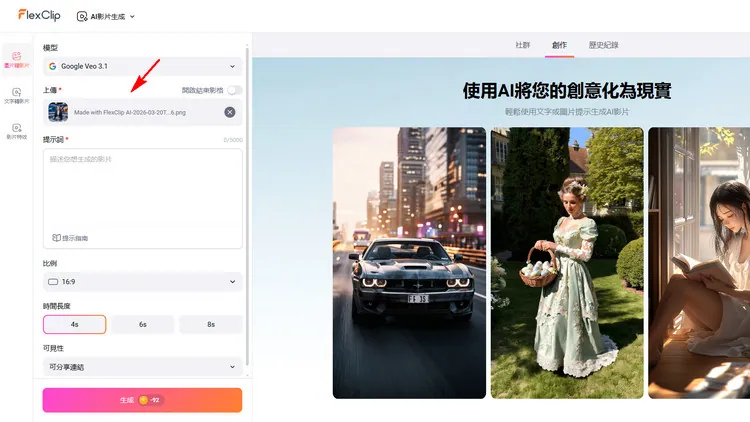This screenshot has height=422, width=750.
Task: Toggle the 開啟結束影格 switch
Action: coord(234,90)
